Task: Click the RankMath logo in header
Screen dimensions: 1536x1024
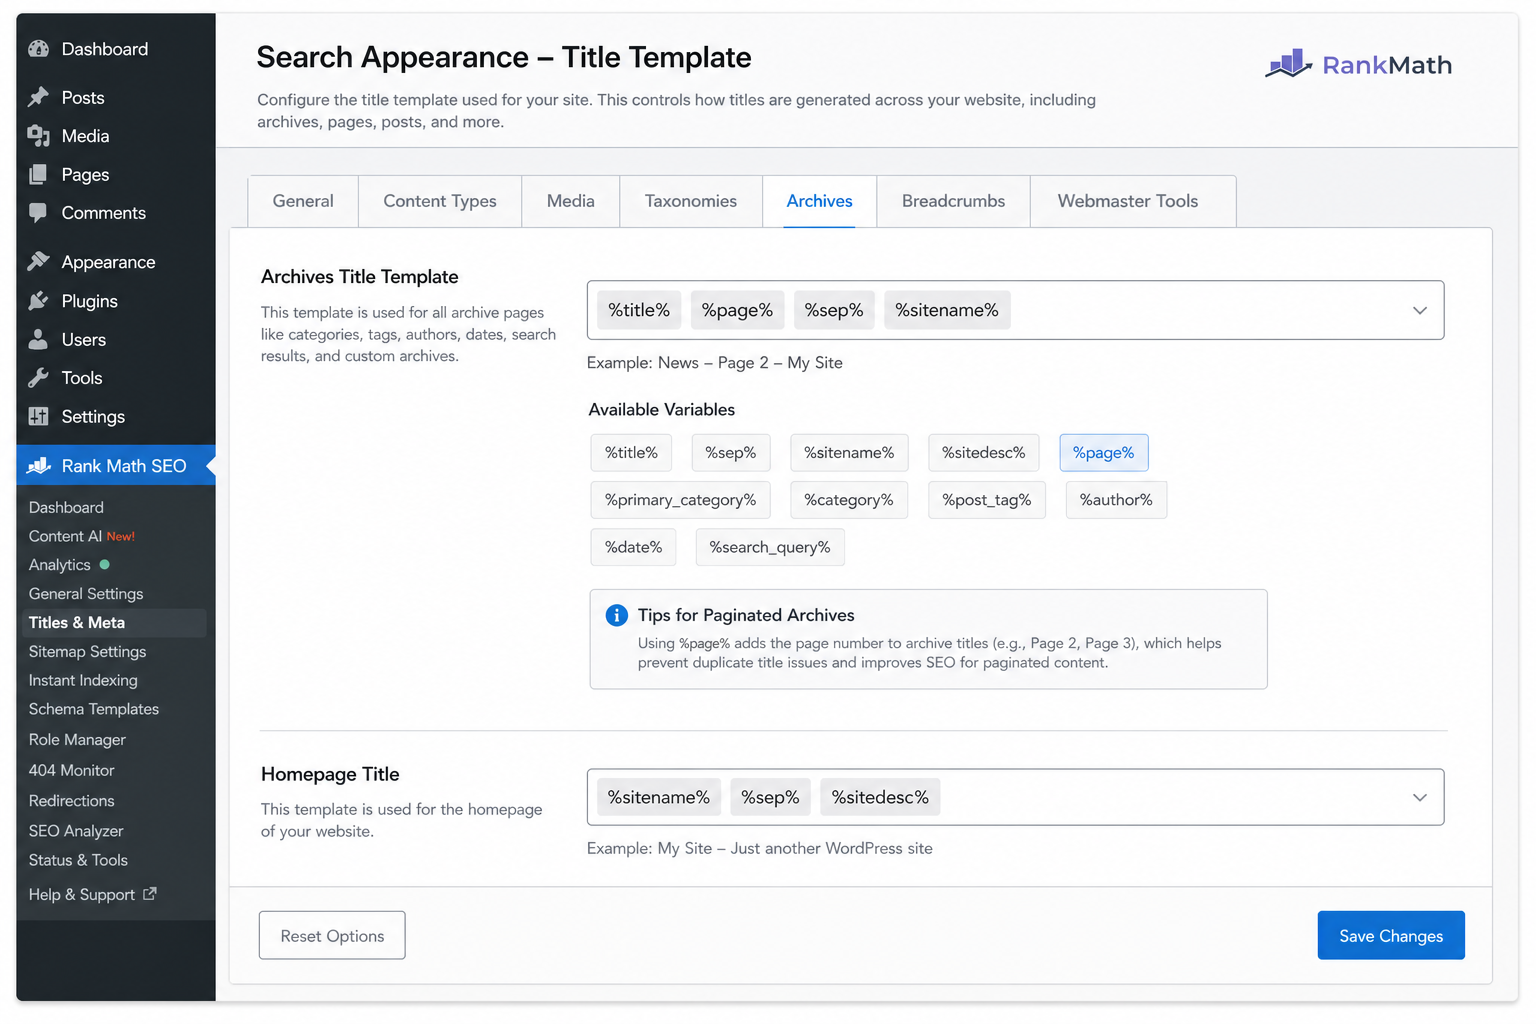Action: (1358, 65)
